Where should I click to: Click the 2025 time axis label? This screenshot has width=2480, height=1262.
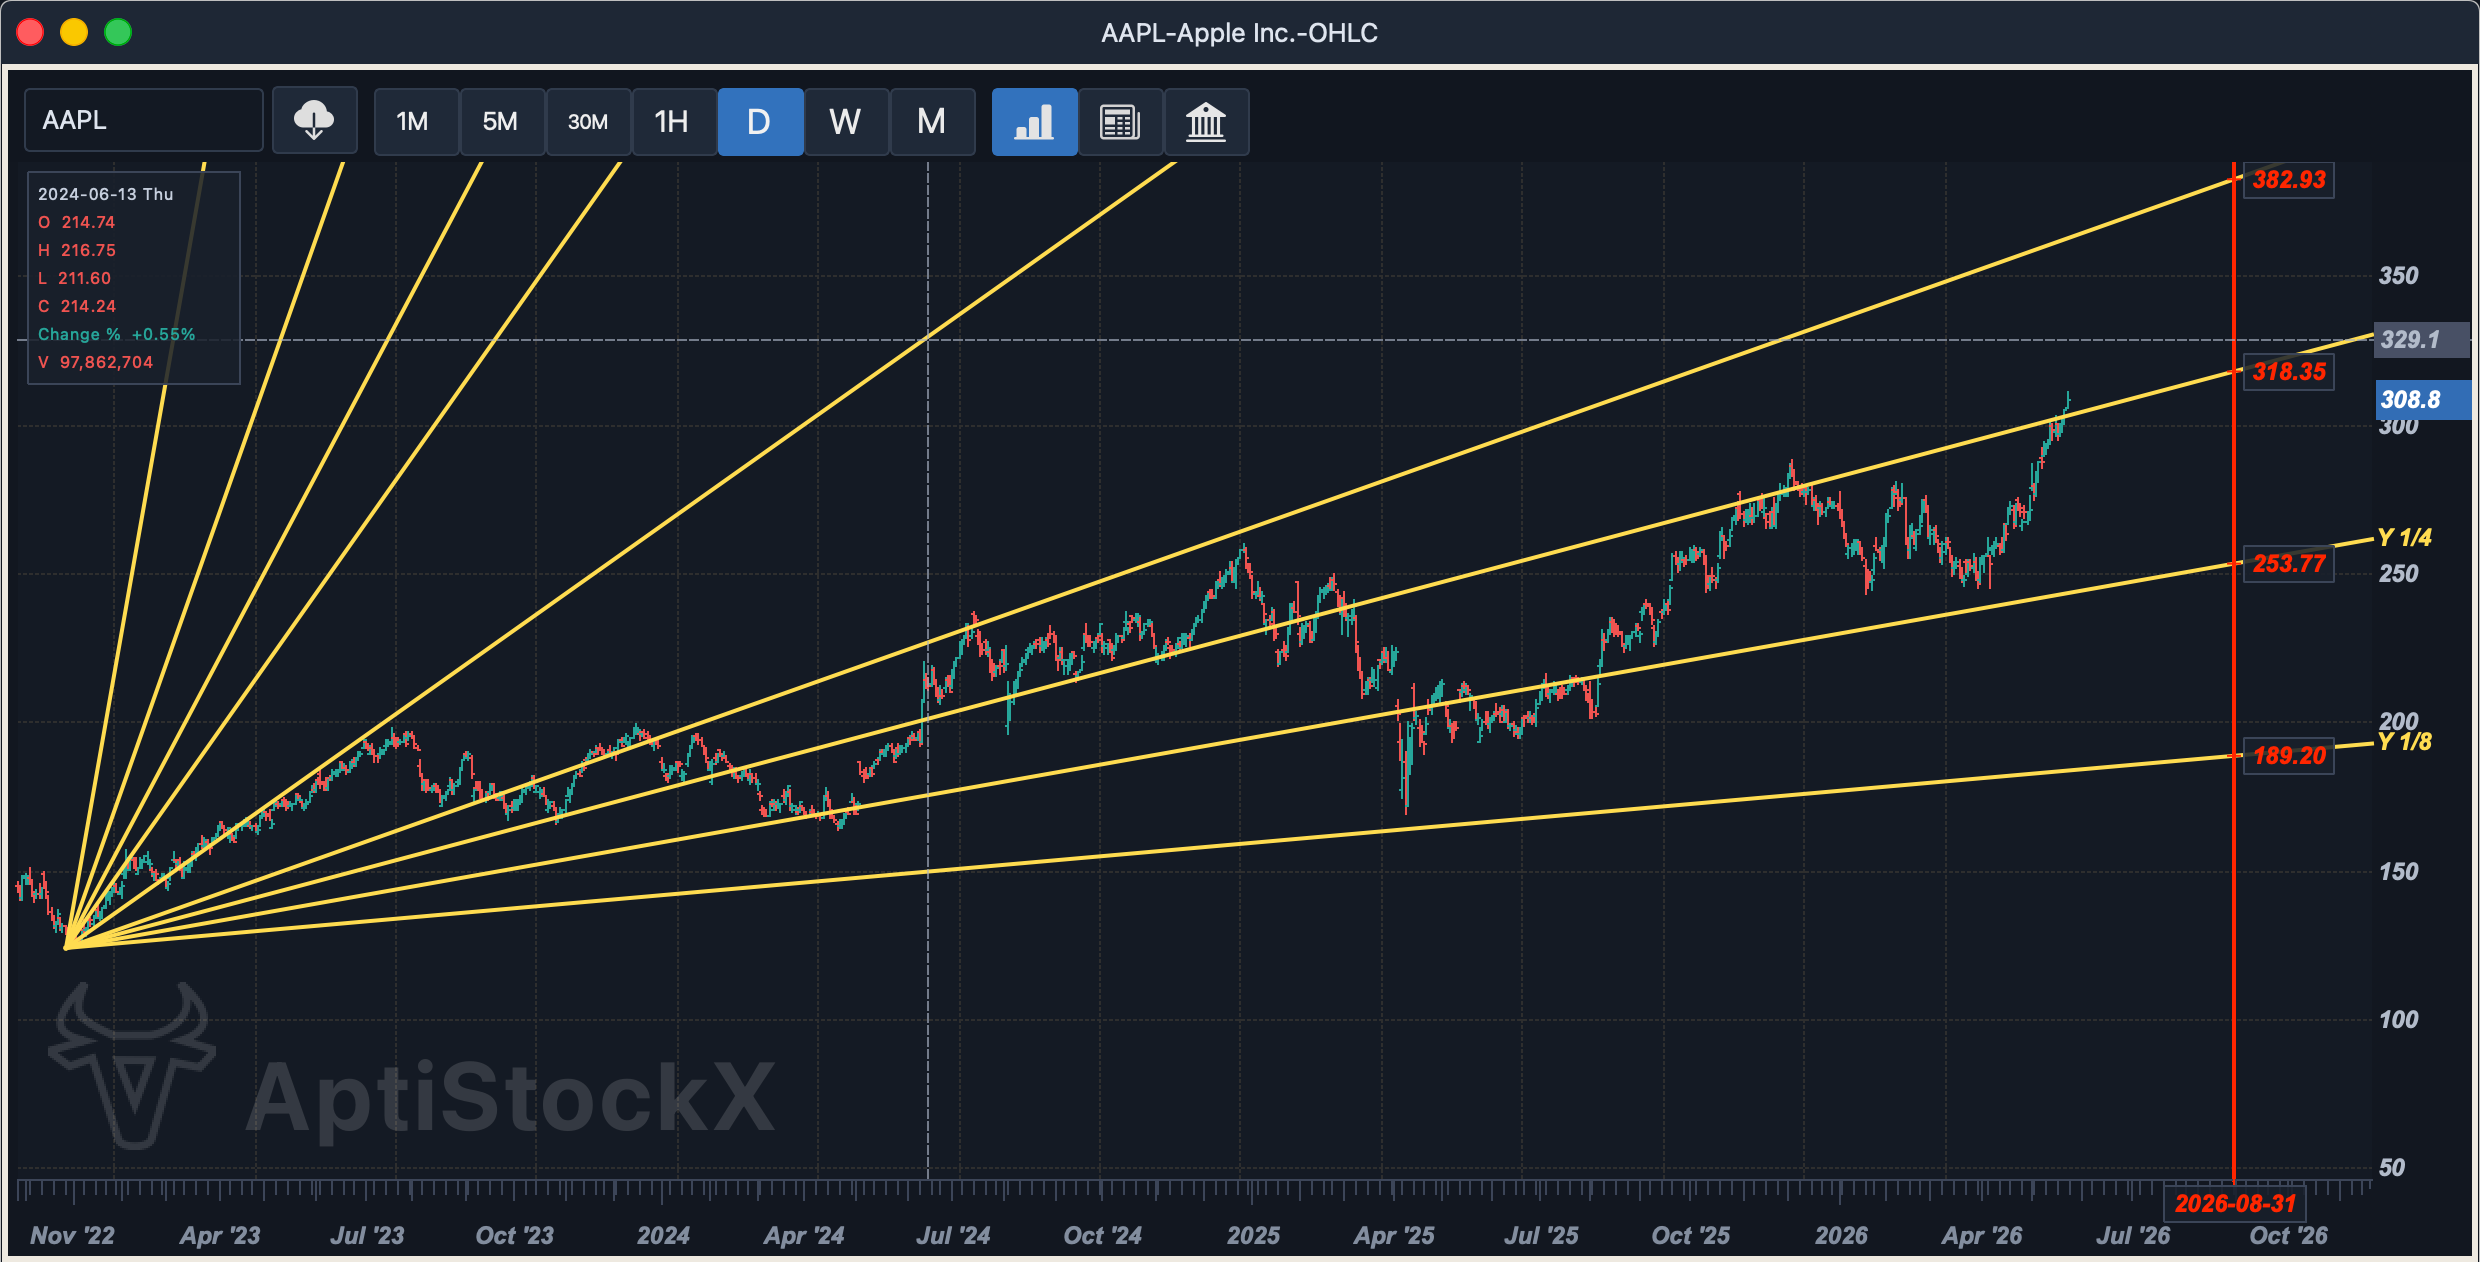click(1253, 1236)
